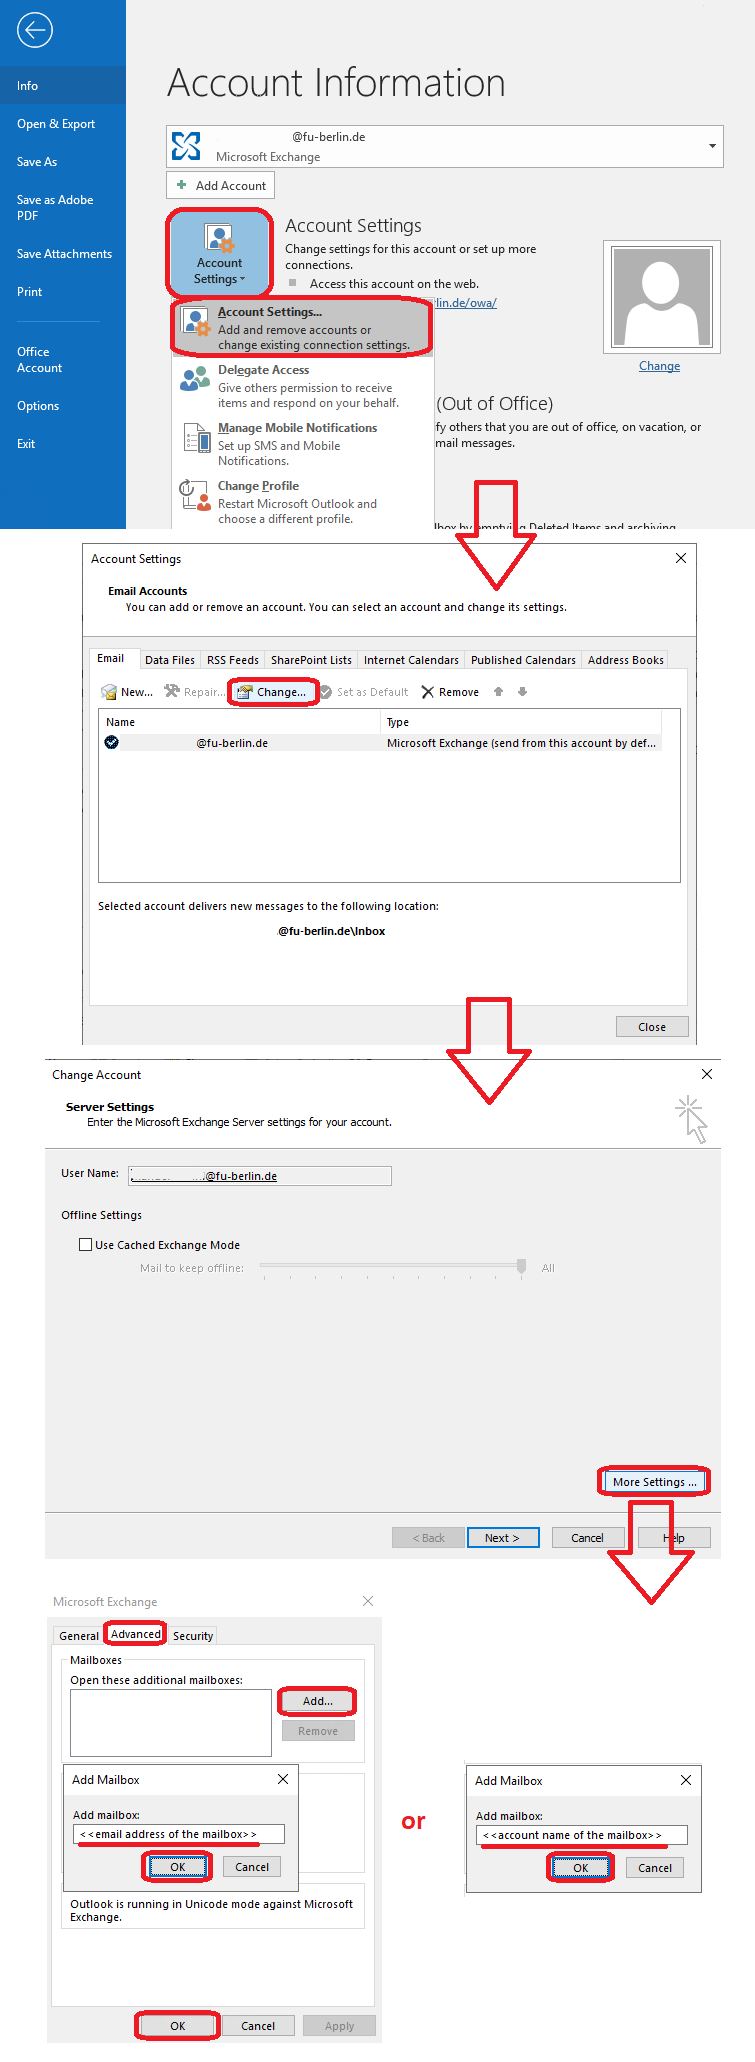Image resolution: width=755 pixels, height=2062 pixels.
Task: Open the owa web access link
Action: (465, 303)
